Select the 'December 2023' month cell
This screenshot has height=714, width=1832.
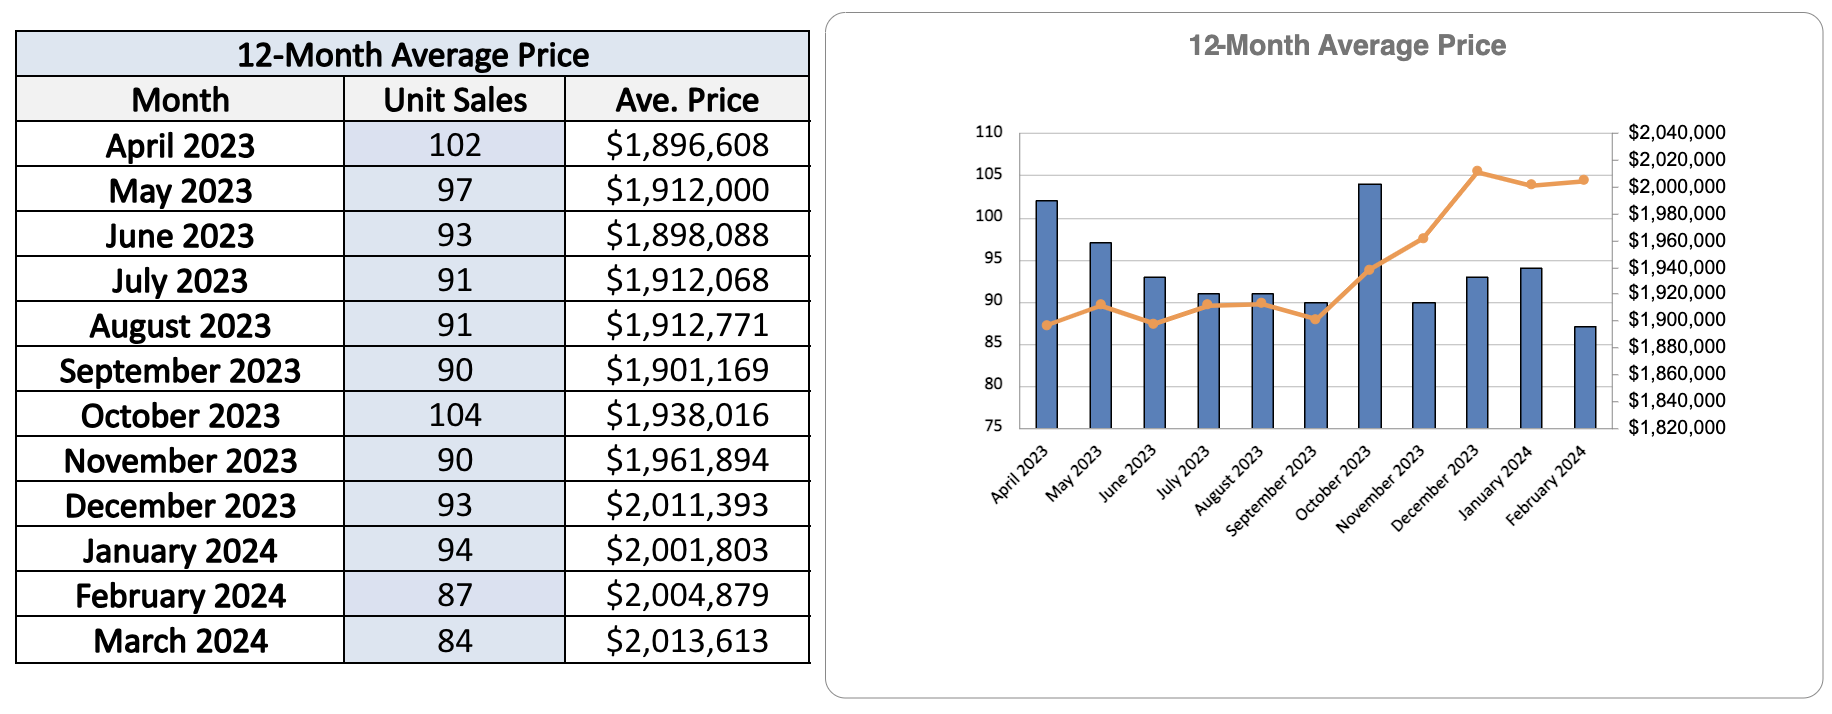[180, 505]
